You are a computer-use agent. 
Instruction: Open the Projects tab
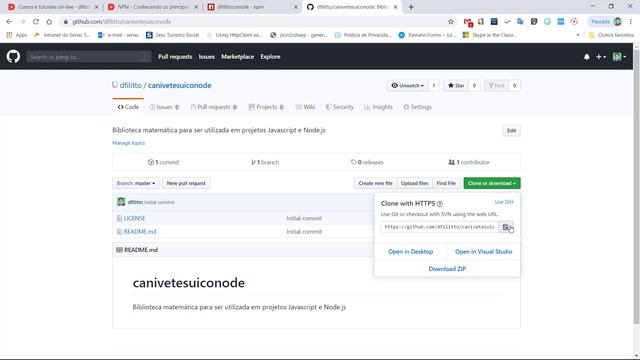(x=266, y=107)
